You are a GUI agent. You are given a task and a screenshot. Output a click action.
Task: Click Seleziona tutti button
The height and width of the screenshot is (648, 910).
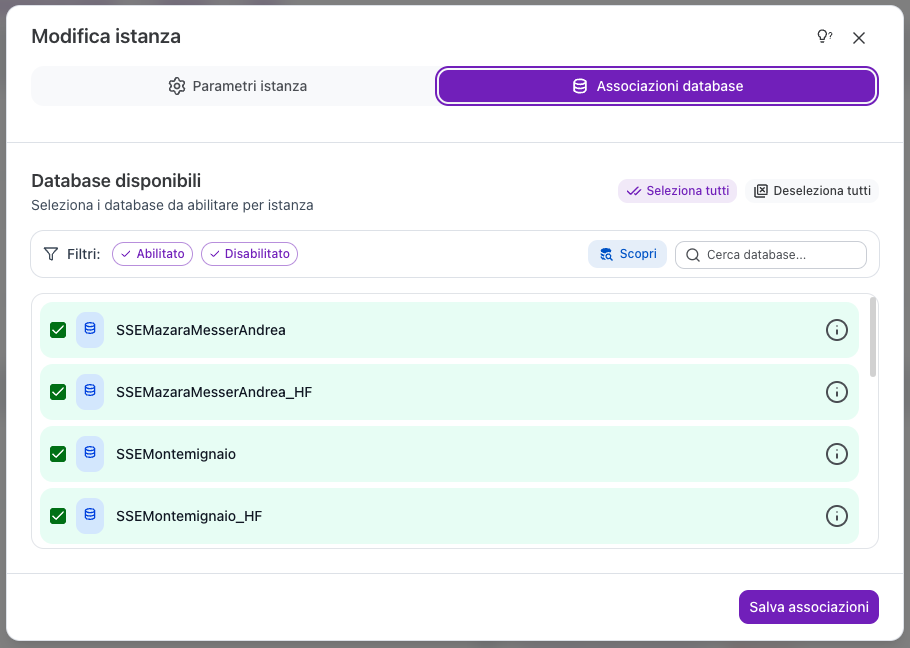pos(677,191)
